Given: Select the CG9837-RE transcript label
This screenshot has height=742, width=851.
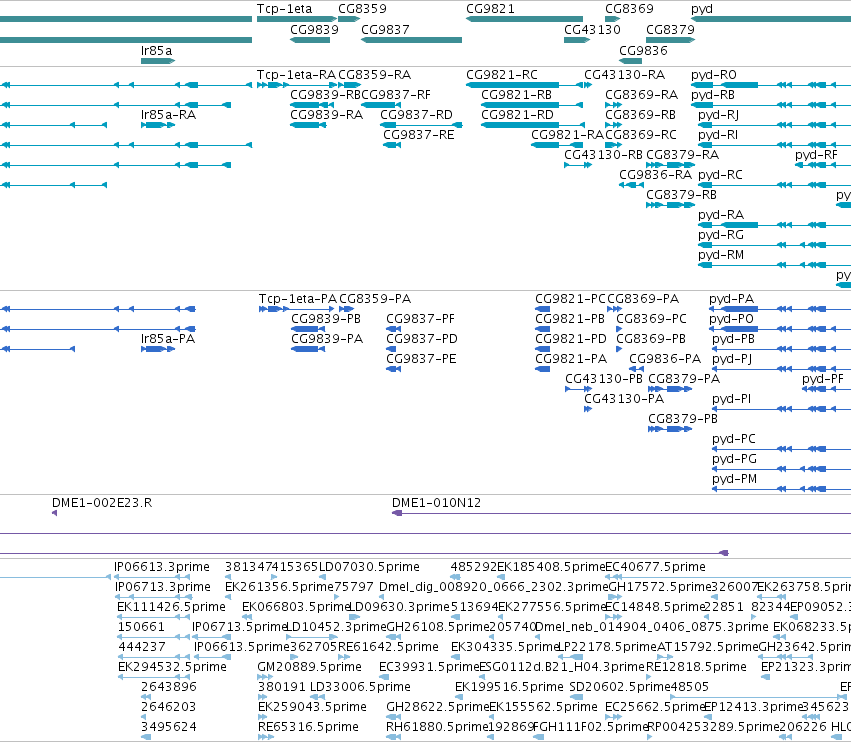Looking at the screenshot, I should click(418, 135).
